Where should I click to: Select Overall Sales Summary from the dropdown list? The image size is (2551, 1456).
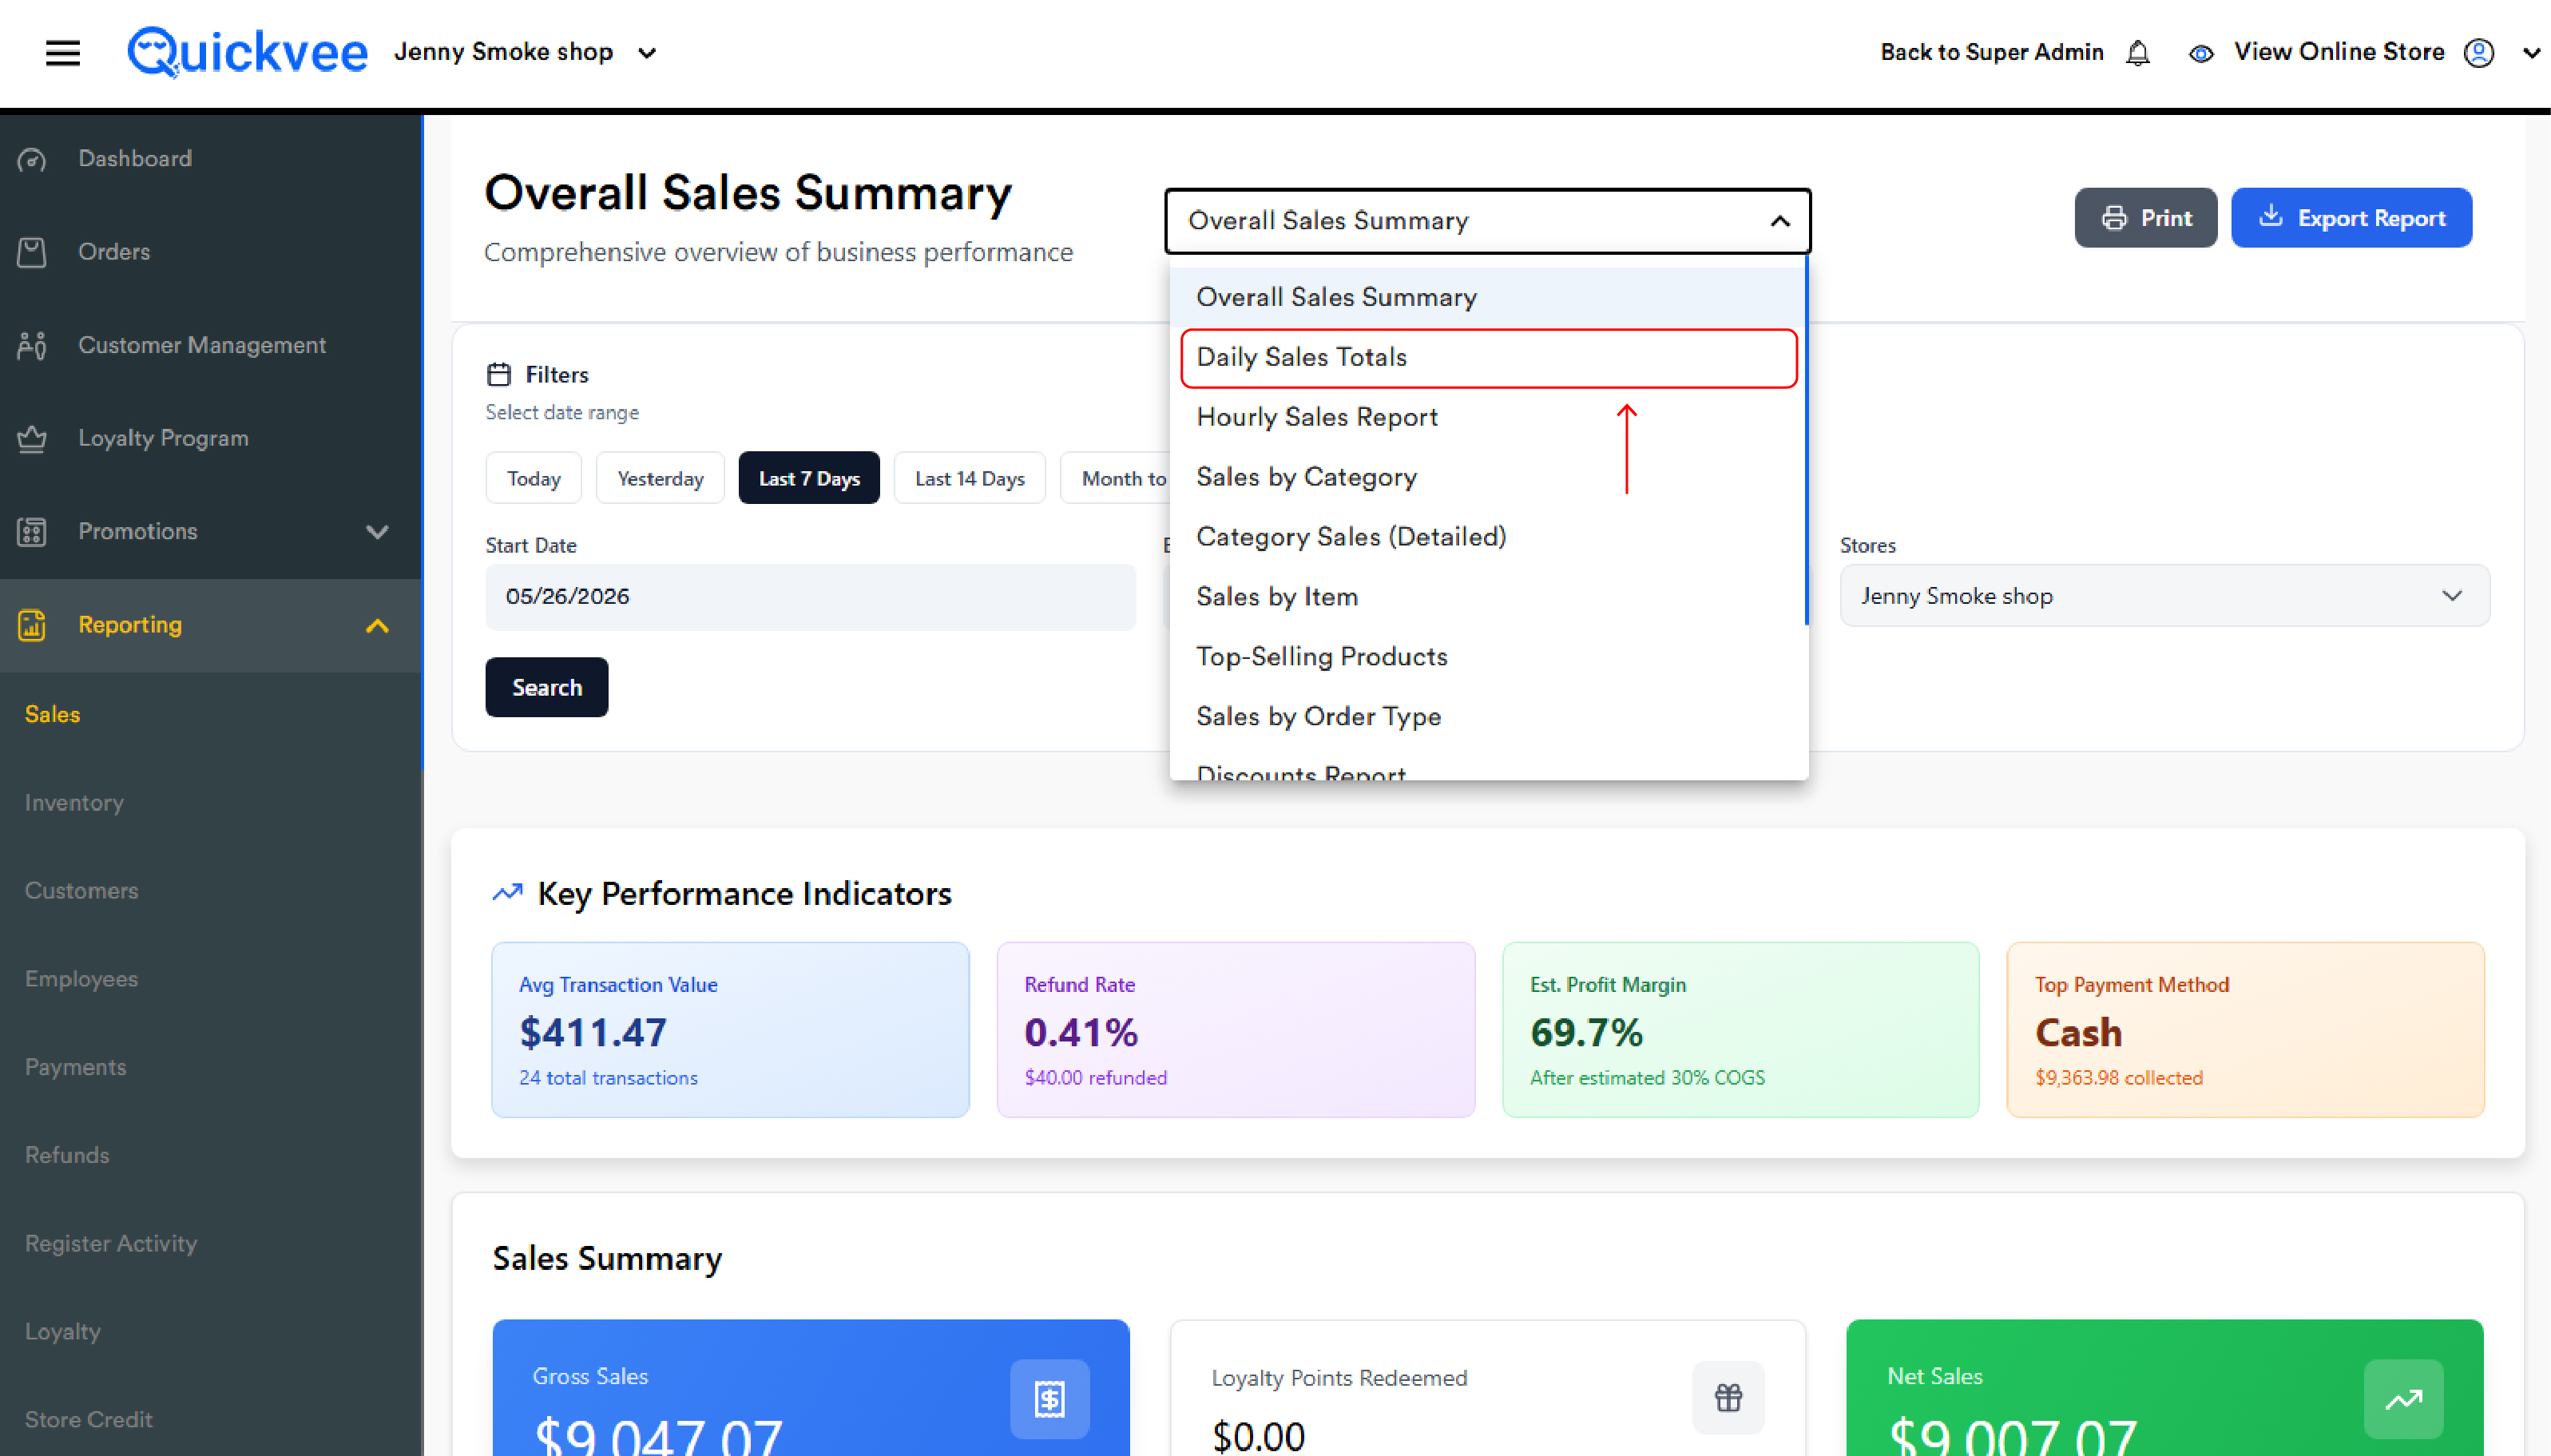point(1488,297)
